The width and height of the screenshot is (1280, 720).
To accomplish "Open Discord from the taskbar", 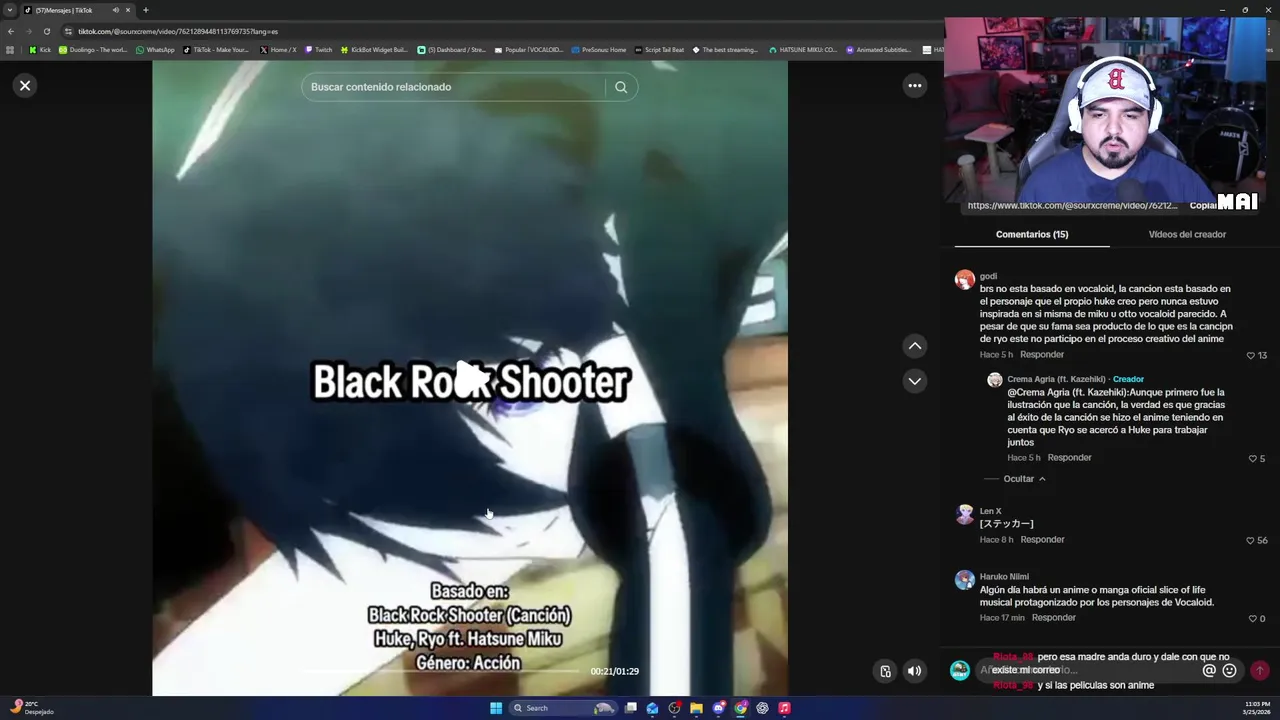I will pos(718,708).
